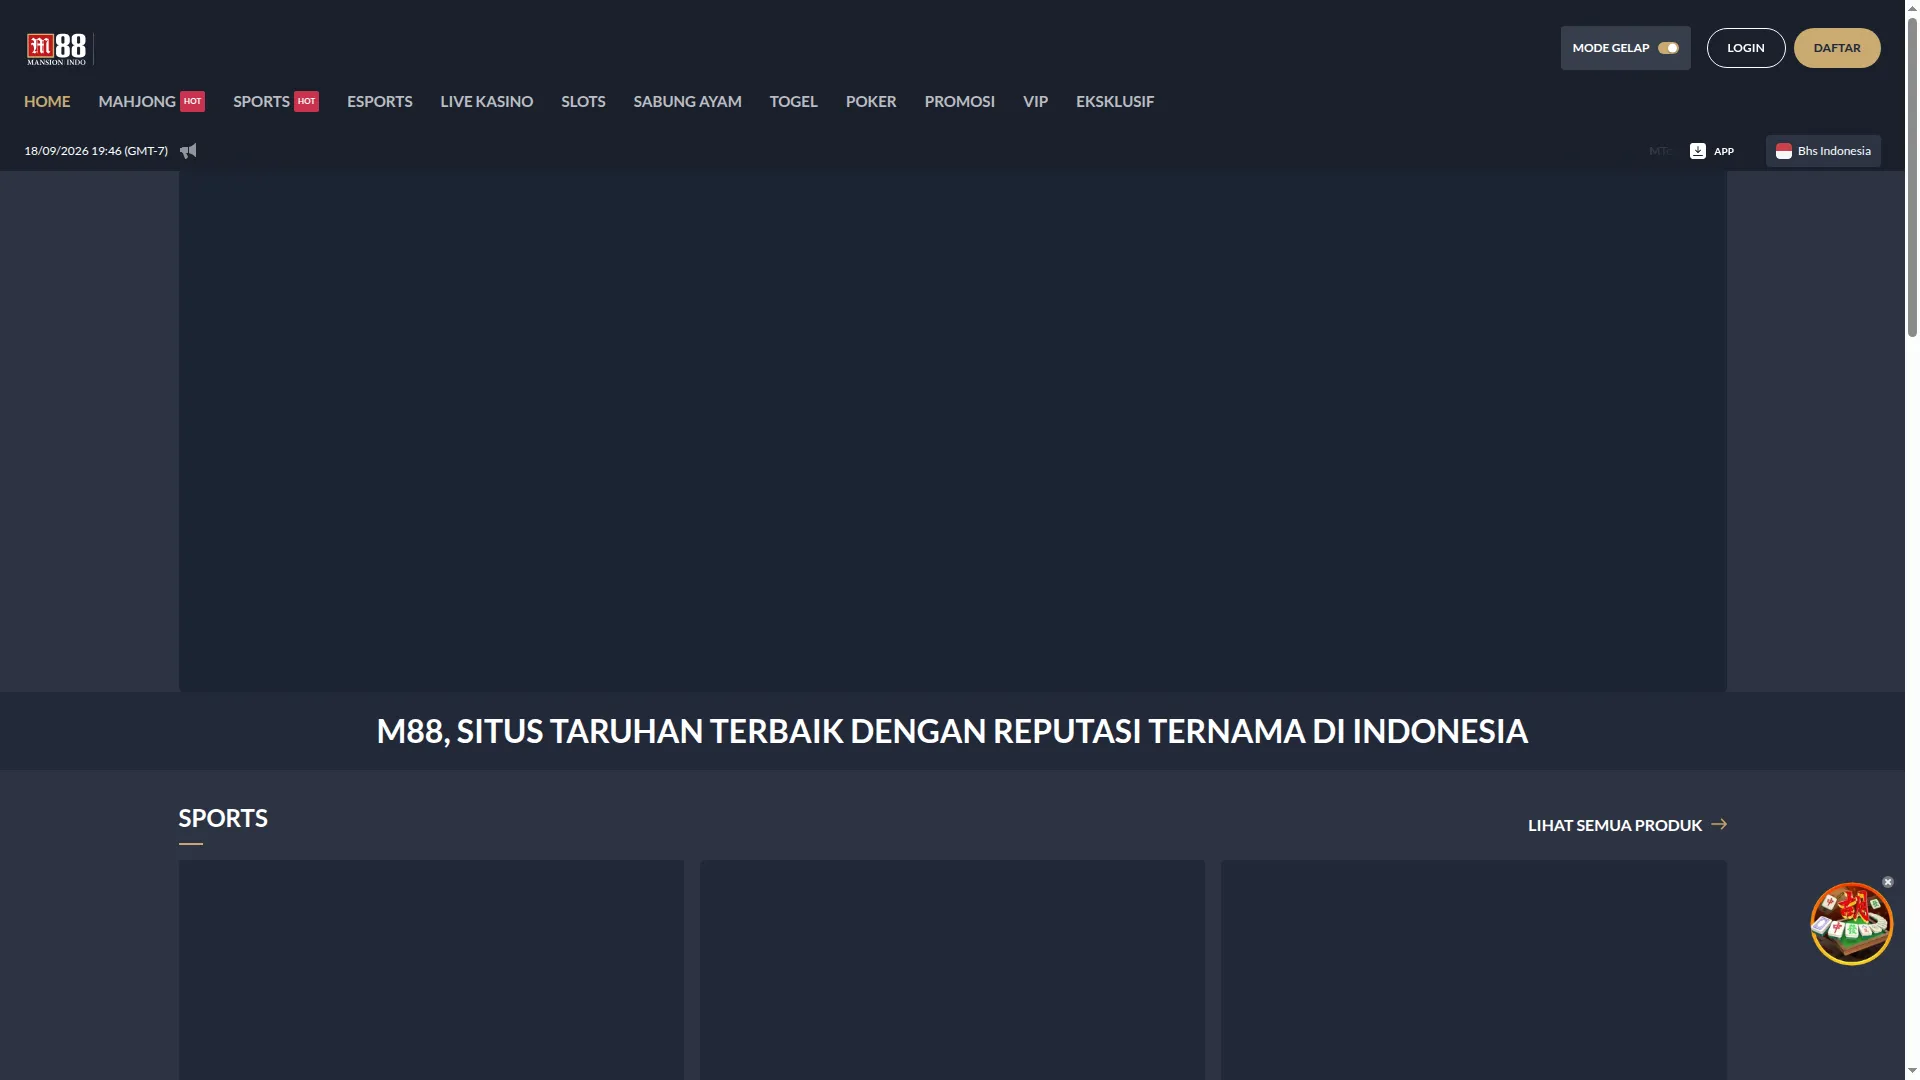Click the APP download icon

coord(1697,151)
